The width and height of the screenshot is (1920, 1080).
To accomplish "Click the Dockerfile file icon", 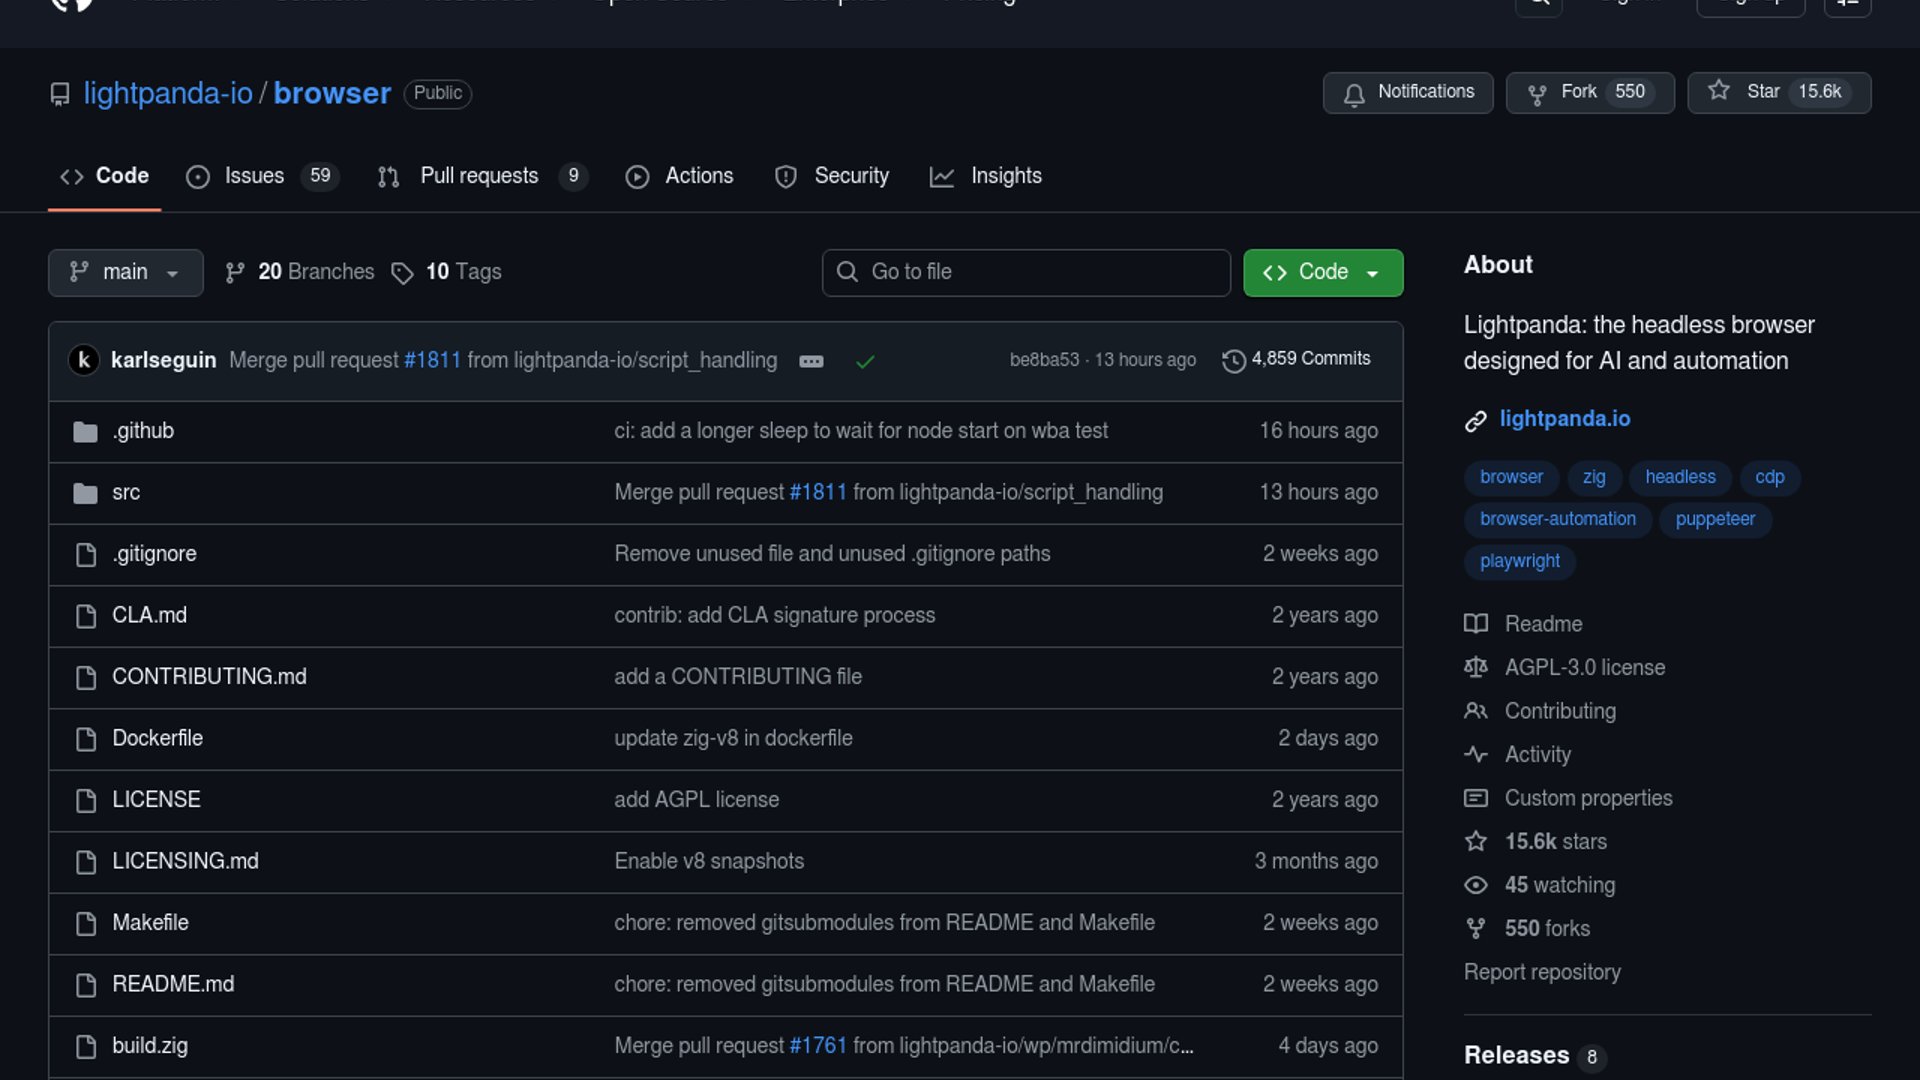I will pyautogui.click(x=86, y=739).
